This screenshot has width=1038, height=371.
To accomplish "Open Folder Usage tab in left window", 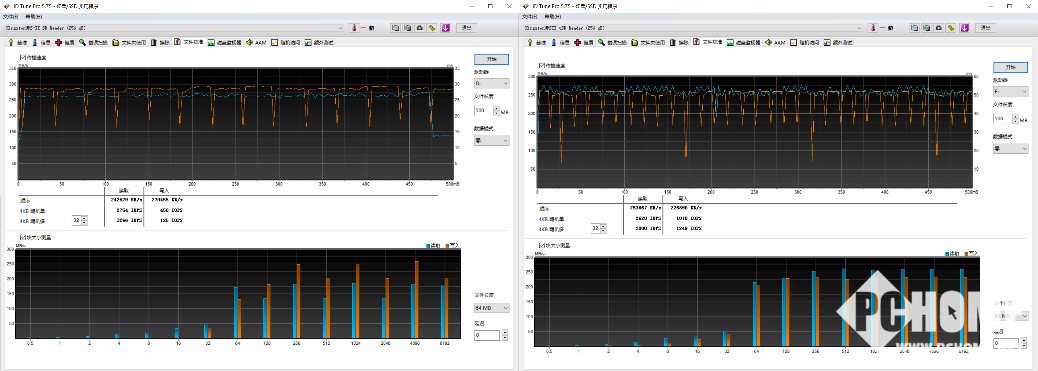I will pos(129,42).
